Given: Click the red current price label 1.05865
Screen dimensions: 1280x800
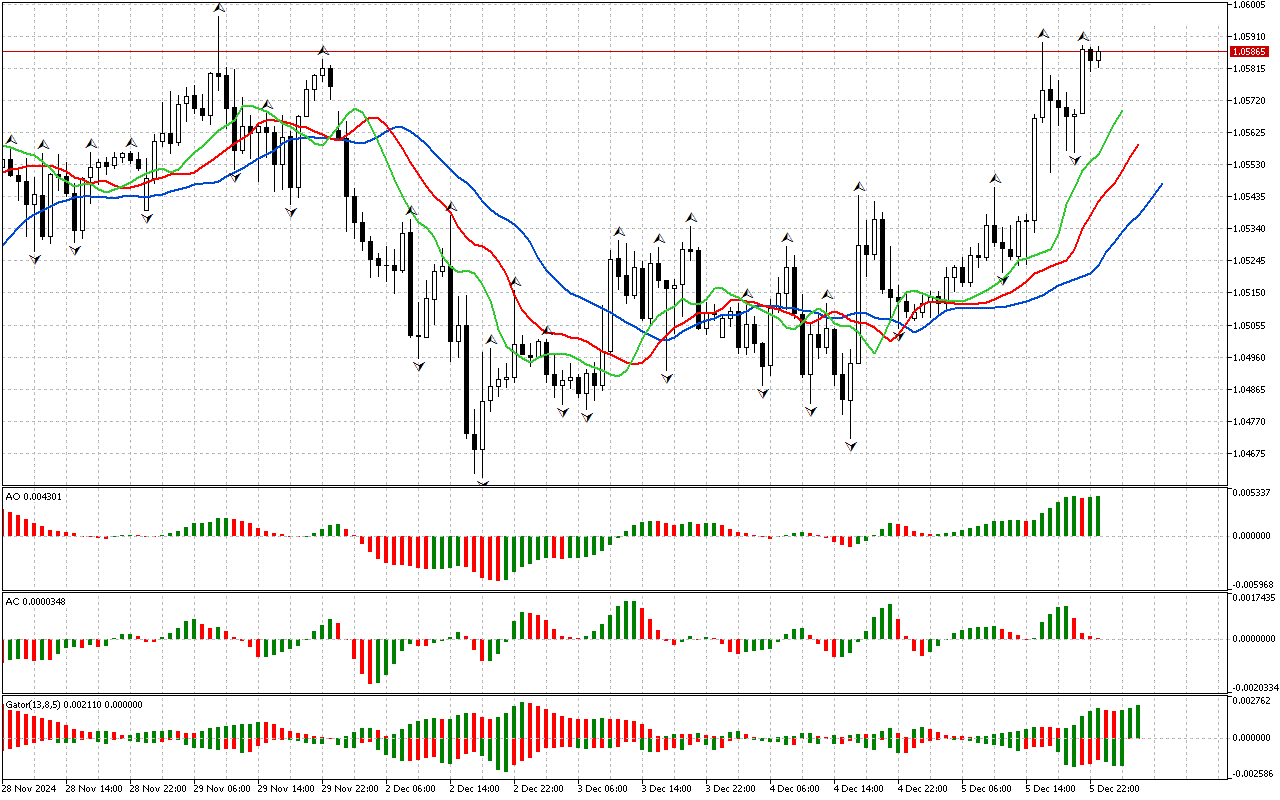Looking at the screenshot, I should coord(1250,51).
